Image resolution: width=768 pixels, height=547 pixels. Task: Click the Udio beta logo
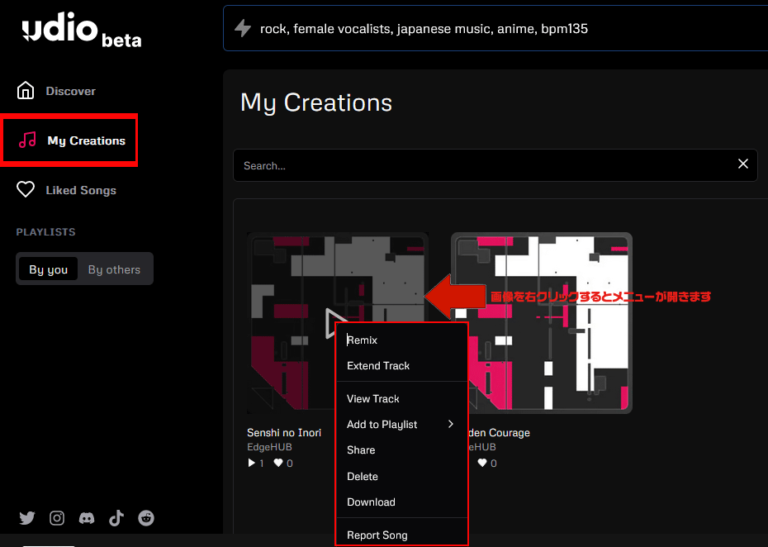point(81,32)
